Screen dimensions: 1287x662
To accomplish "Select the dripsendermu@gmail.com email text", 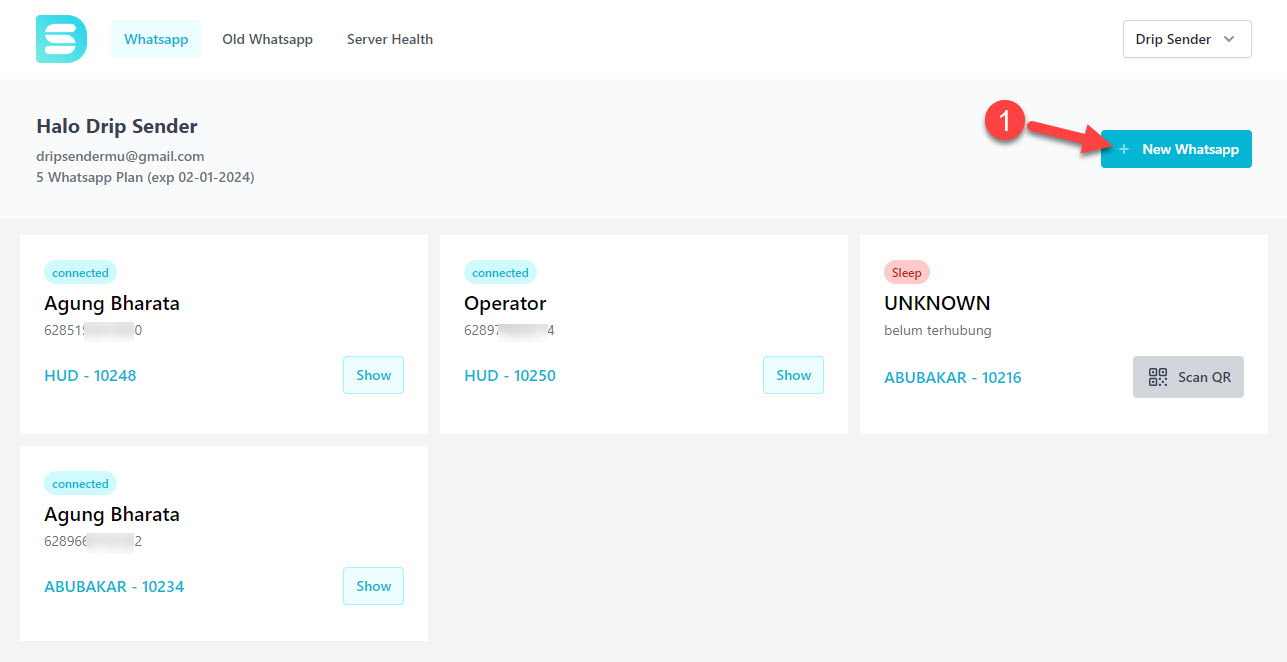I will tap(120, 156).
